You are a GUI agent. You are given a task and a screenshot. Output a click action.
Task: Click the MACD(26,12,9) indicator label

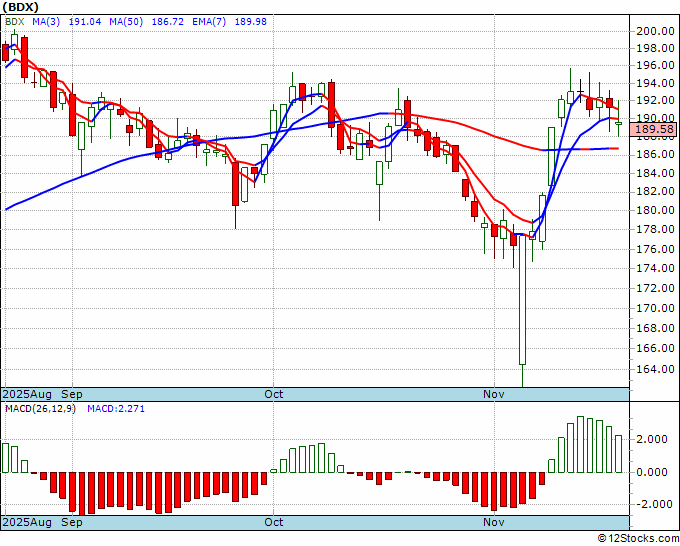pos(40,409)
